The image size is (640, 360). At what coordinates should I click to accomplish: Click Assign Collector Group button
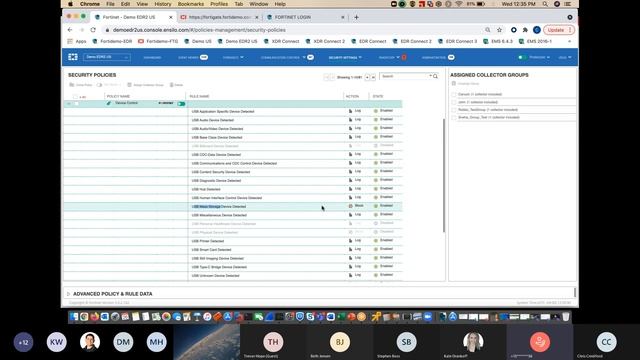145,85
